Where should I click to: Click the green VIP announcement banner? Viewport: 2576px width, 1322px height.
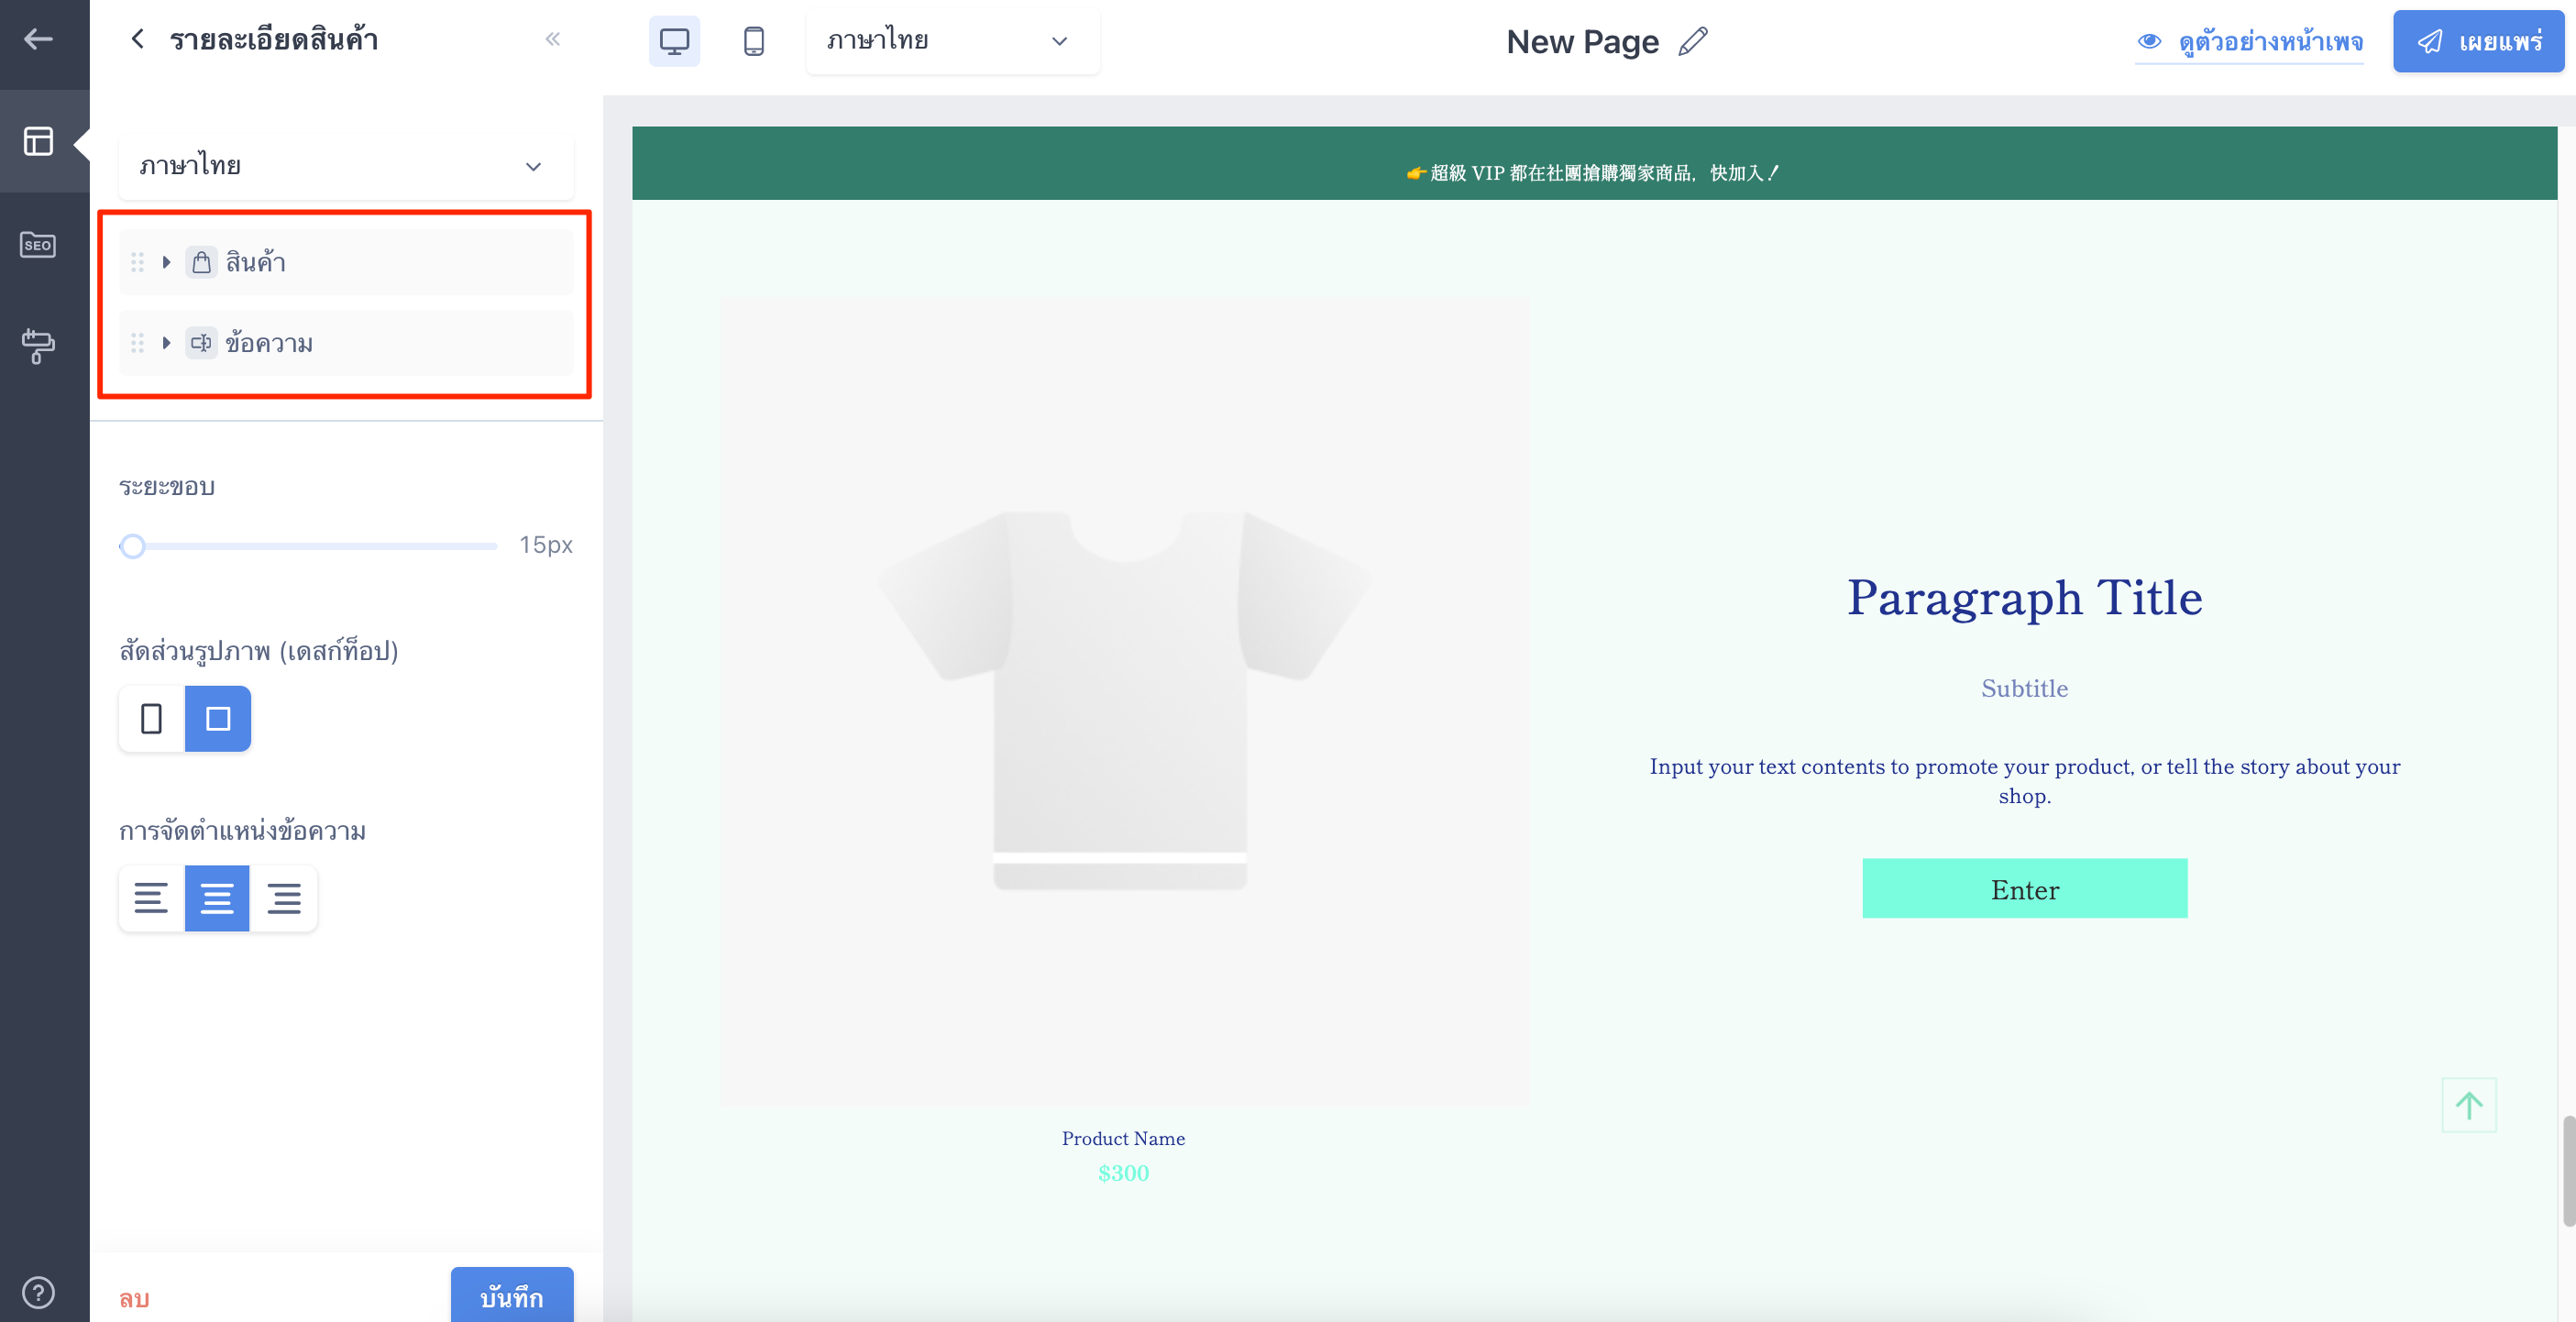(1594, 163)
